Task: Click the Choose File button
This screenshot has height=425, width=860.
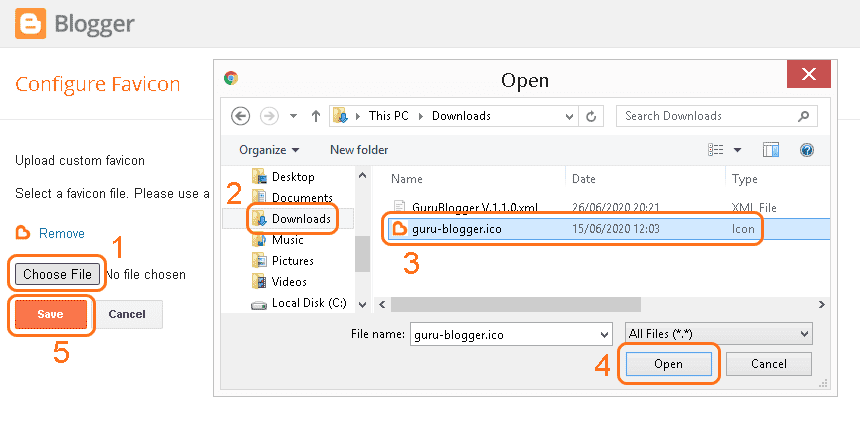Action: click(x=57, y=274)
